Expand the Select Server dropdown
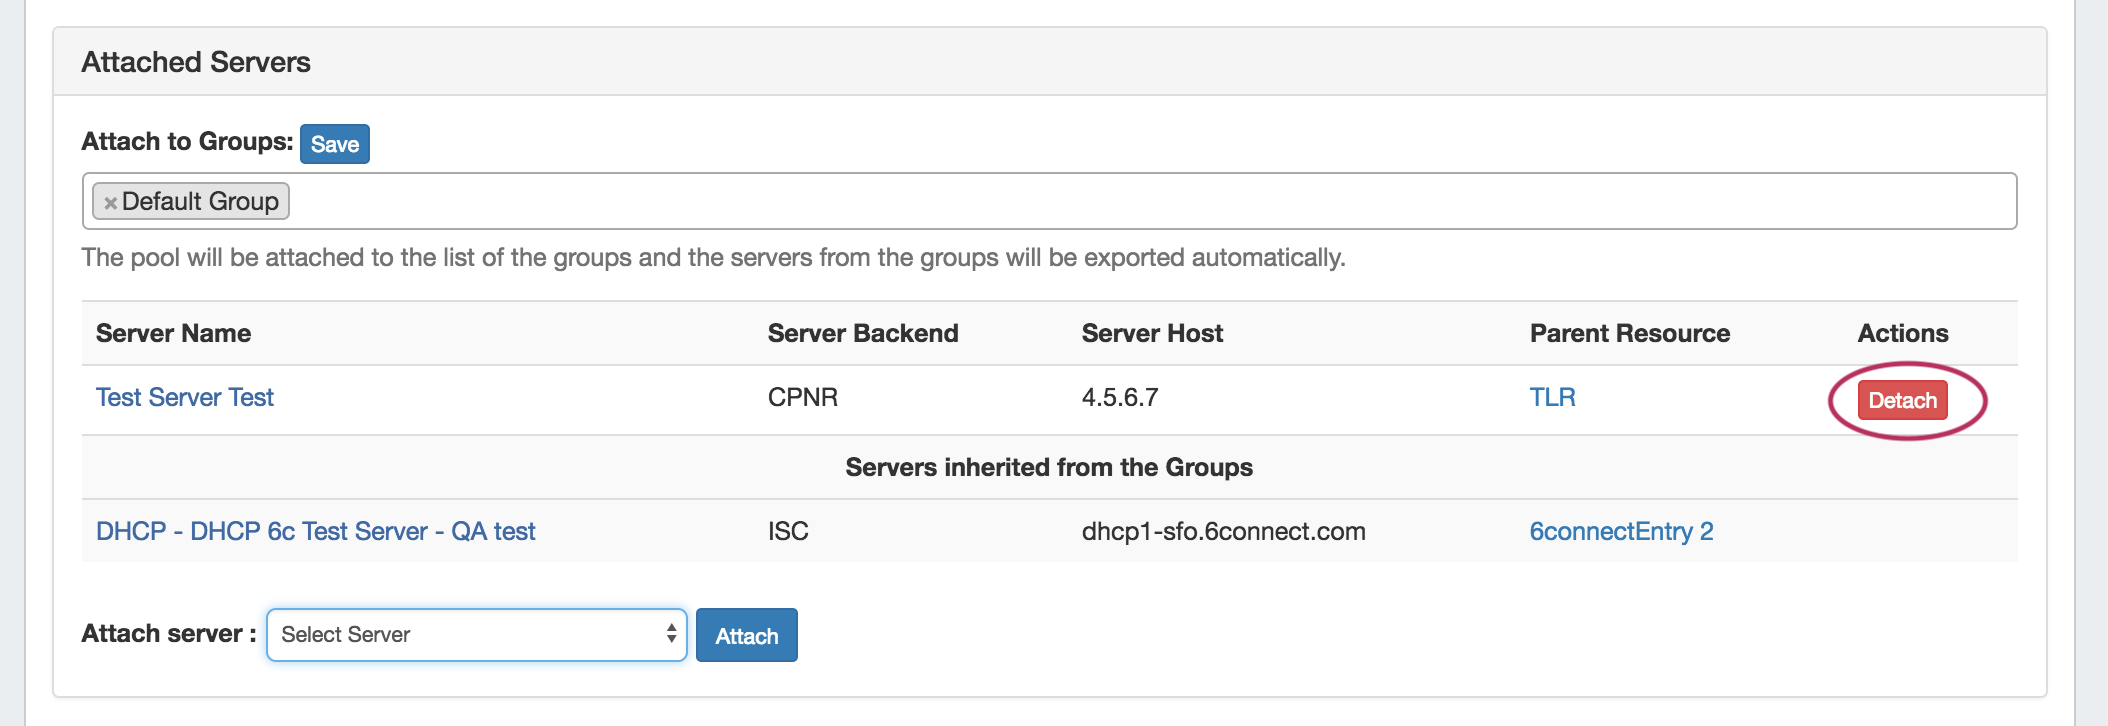Screen dimensions: 2108x726 [x=476, y=635]
